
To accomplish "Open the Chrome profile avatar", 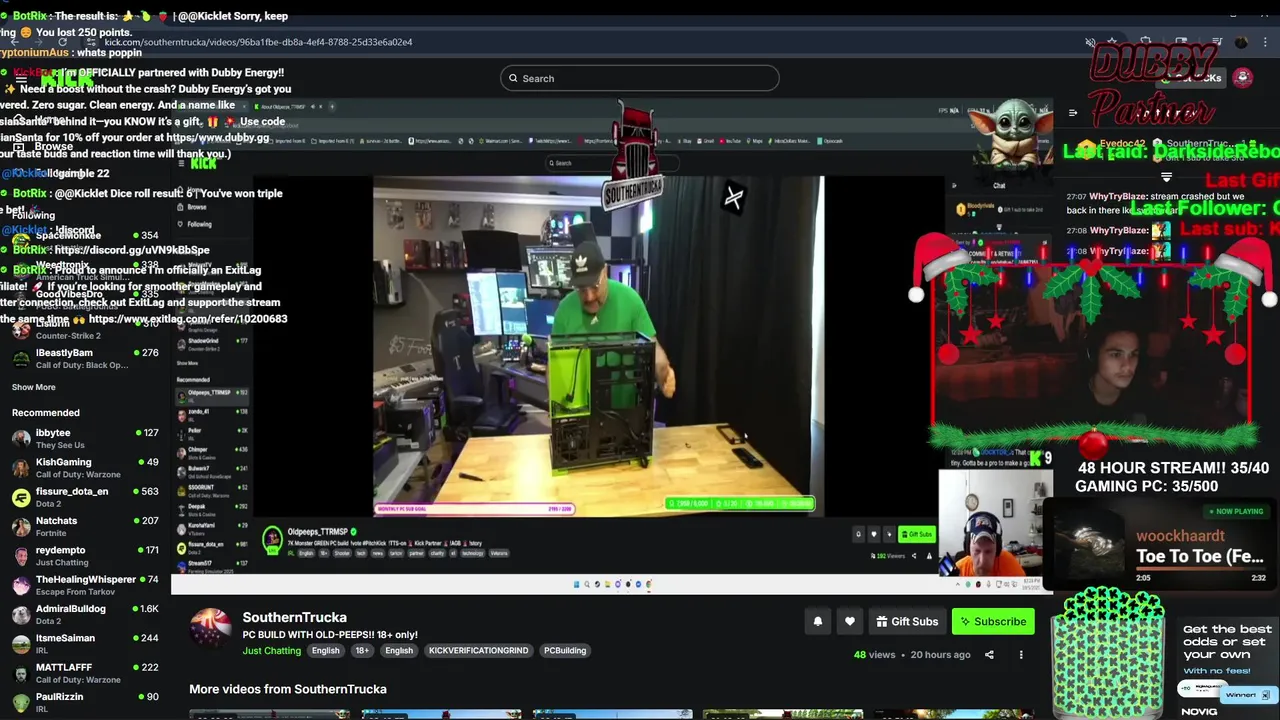I will point(1241,42).
